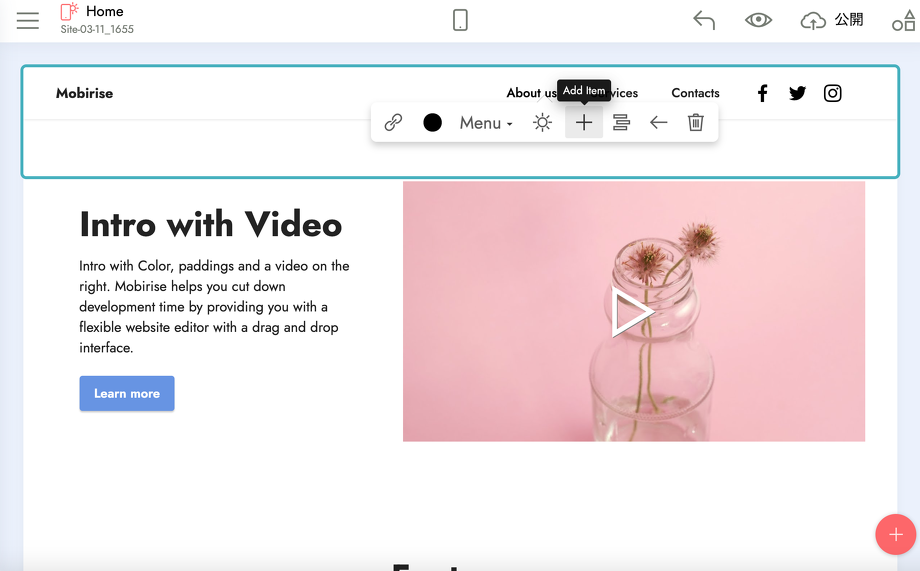
Task: Select the black color circle swatch
Action: pos(432,122)
